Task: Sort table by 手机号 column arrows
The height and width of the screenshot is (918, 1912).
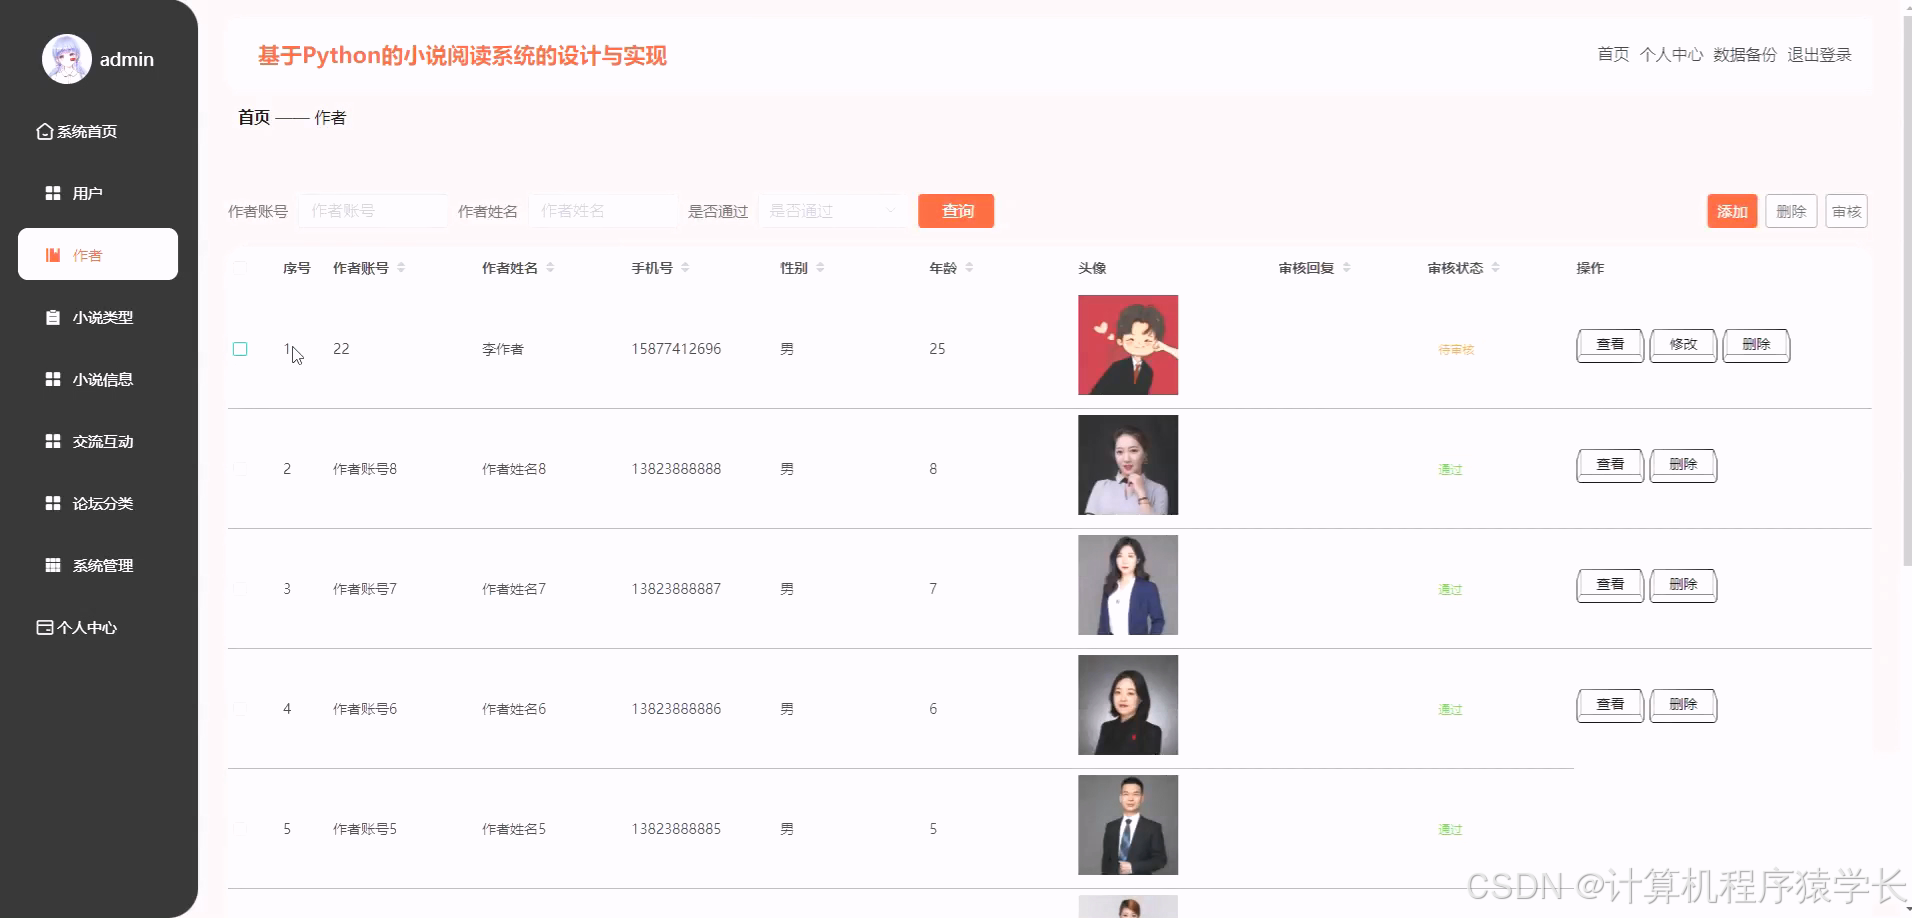Action: (685, 268)
